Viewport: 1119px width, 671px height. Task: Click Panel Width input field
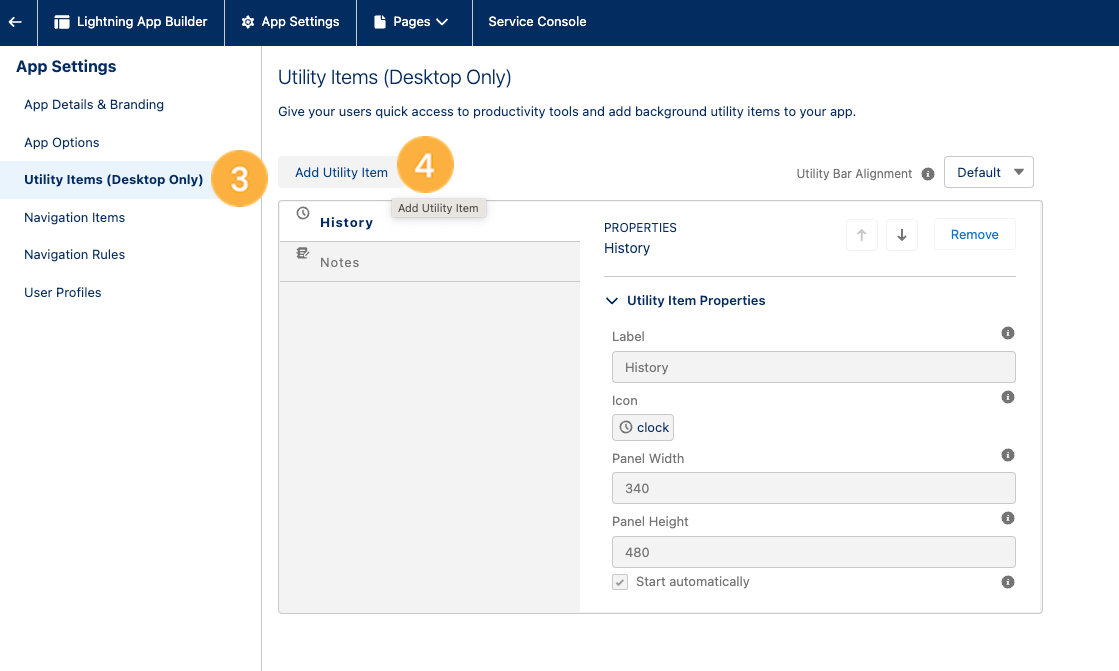[x=814, y=488]
